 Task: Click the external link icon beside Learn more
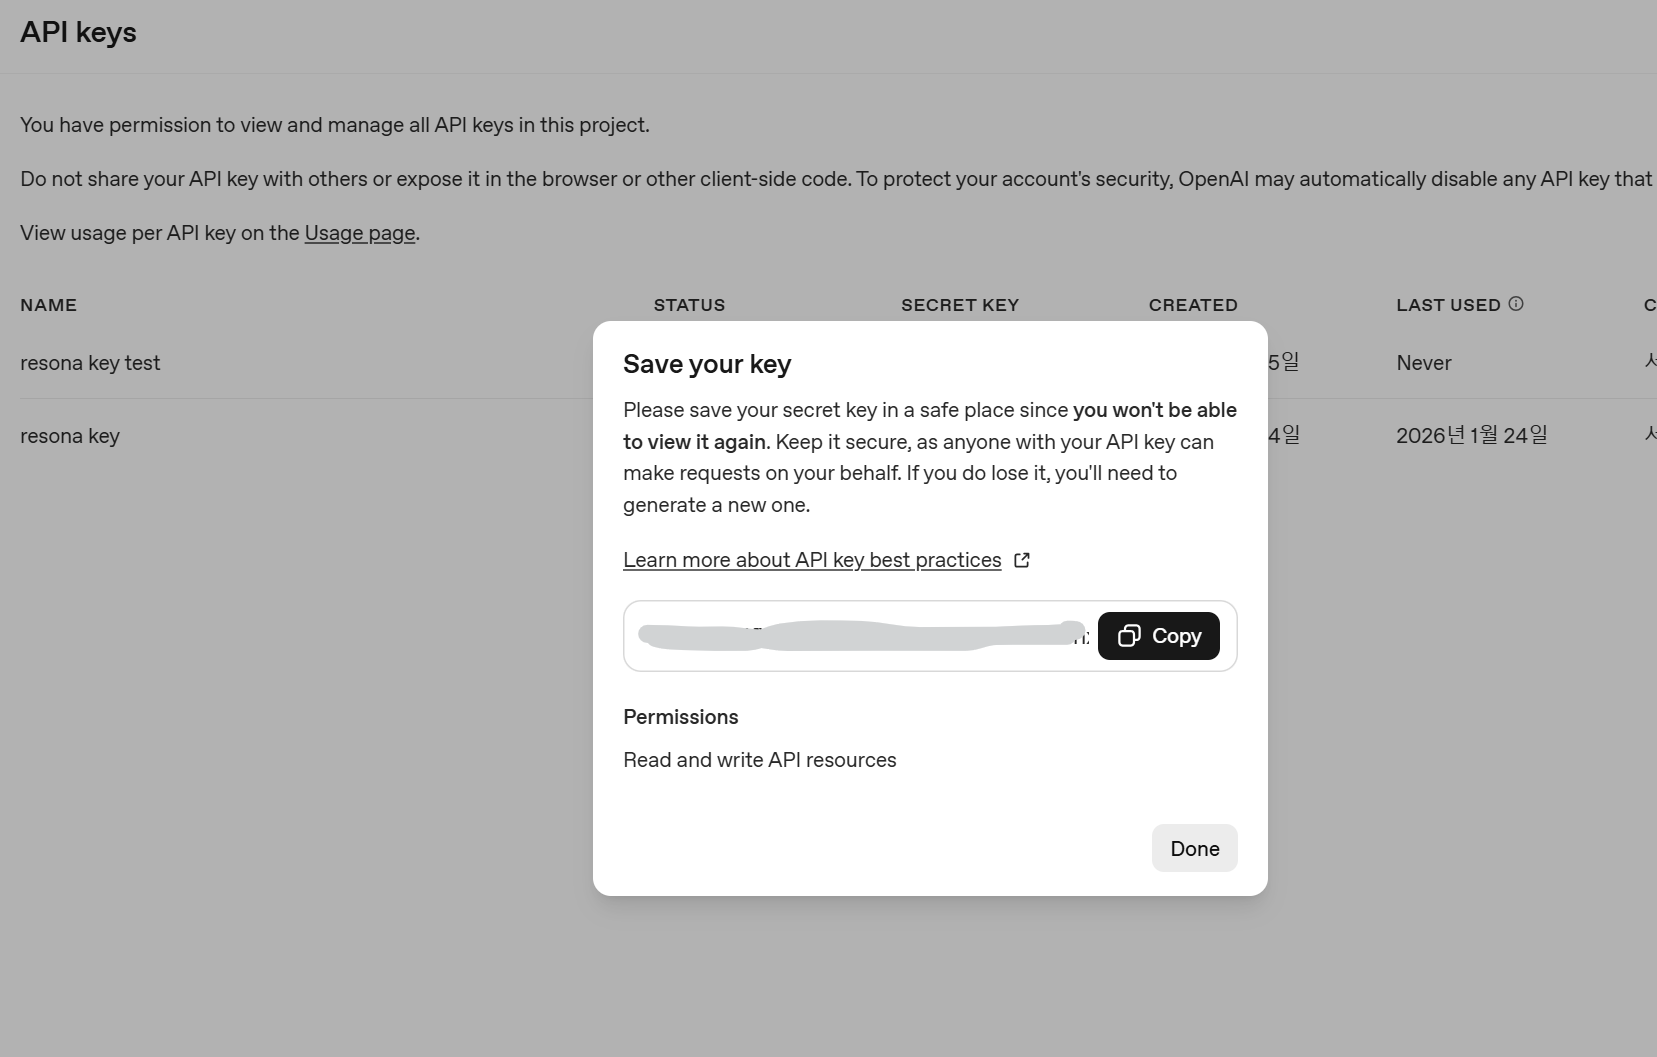[1022, 560]
